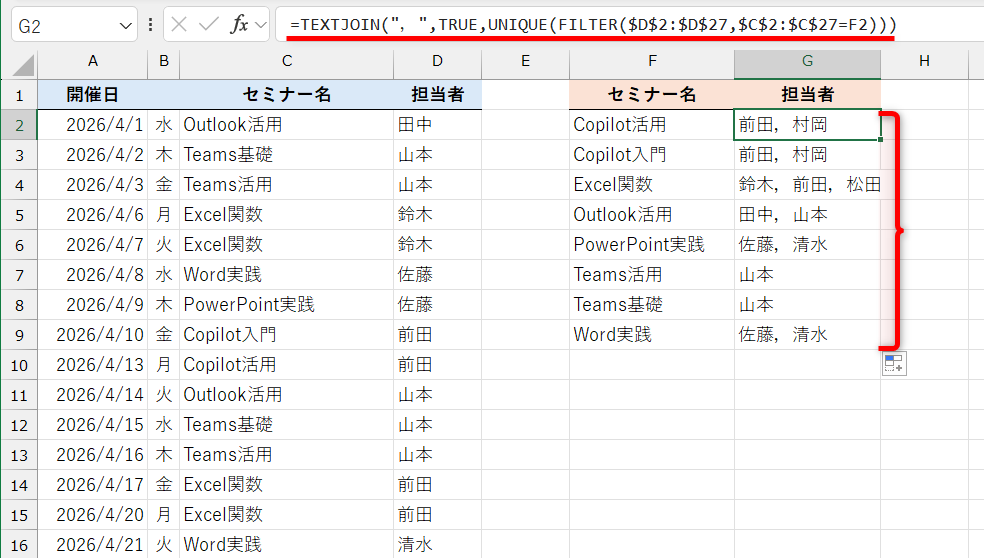The width and height of the screenshot is (984, 558).
Task: Select 清水 in cell D16
Action: tap(437, 544)
